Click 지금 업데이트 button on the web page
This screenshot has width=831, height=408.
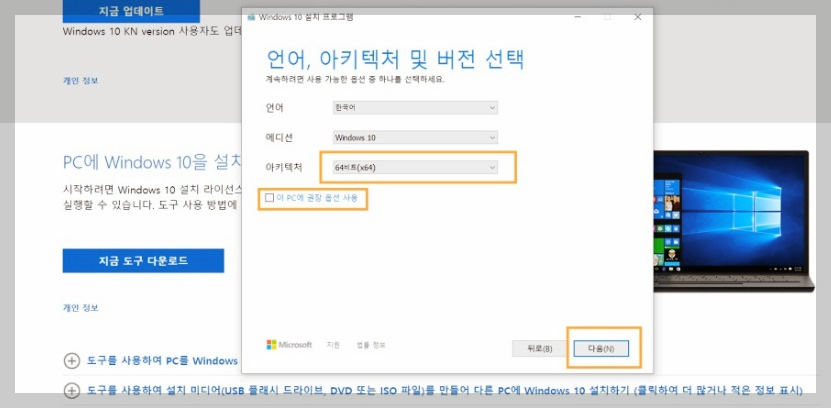pos(131,11)
